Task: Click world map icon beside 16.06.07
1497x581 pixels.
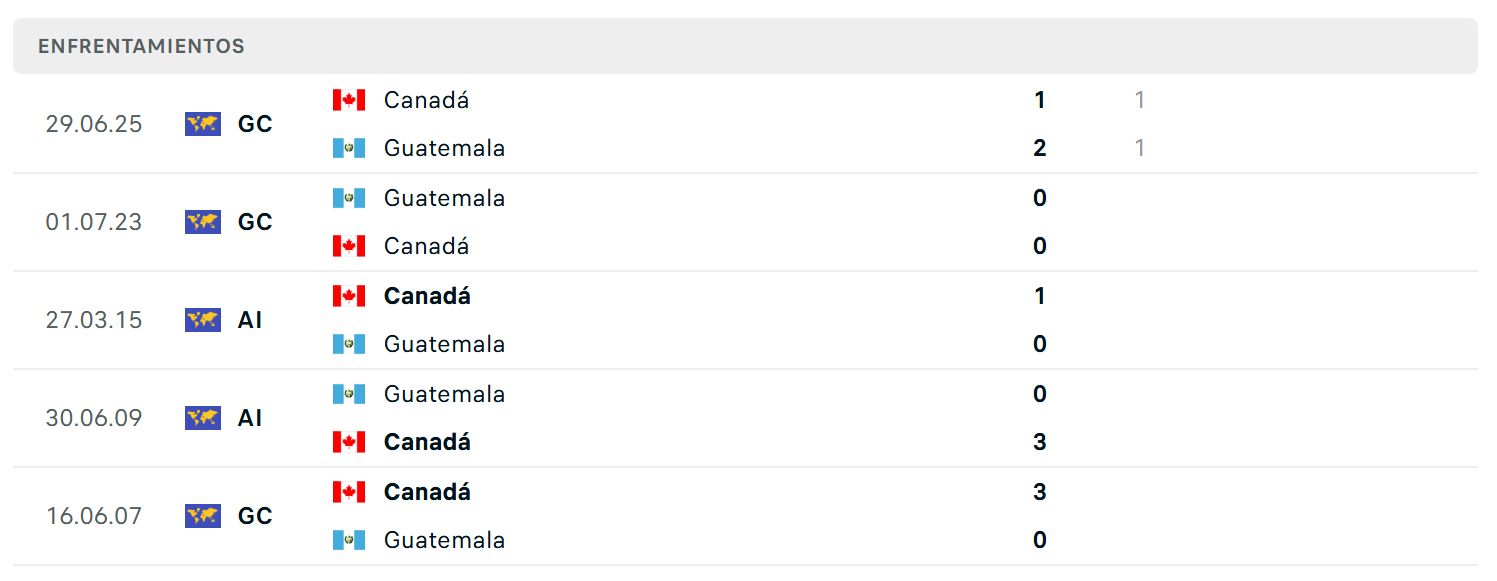Action: pyautogui.click(x=203, y=516)
